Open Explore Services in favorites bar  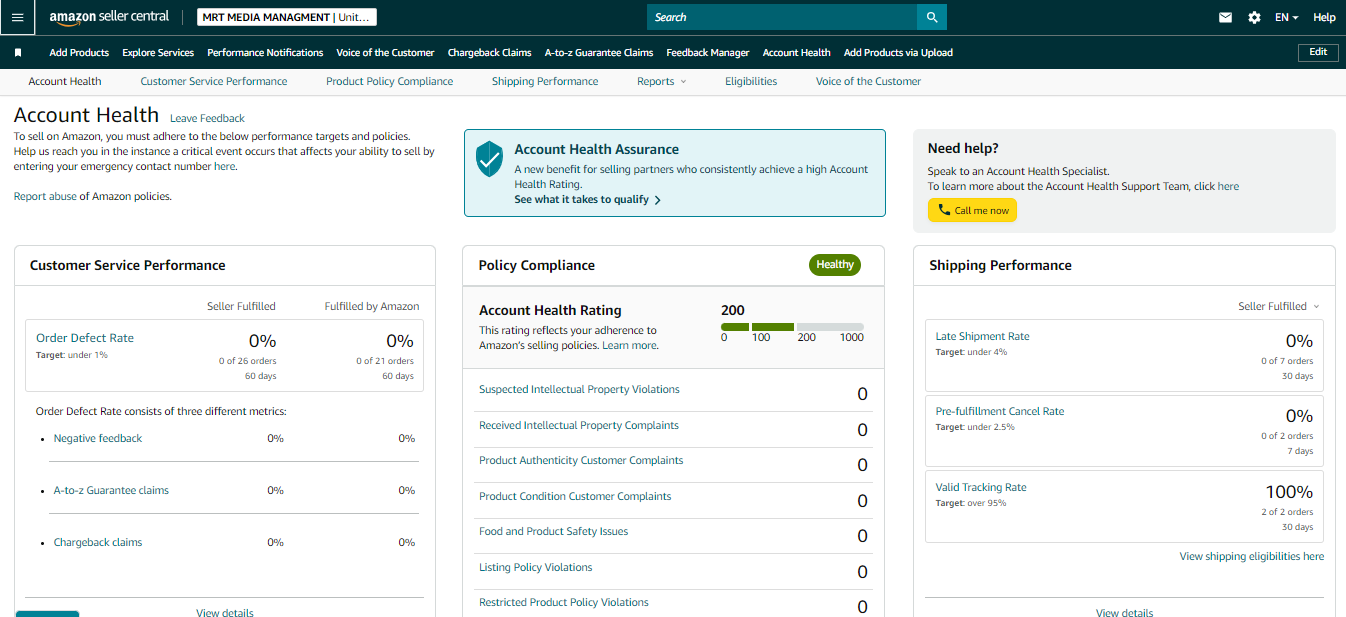158,52
